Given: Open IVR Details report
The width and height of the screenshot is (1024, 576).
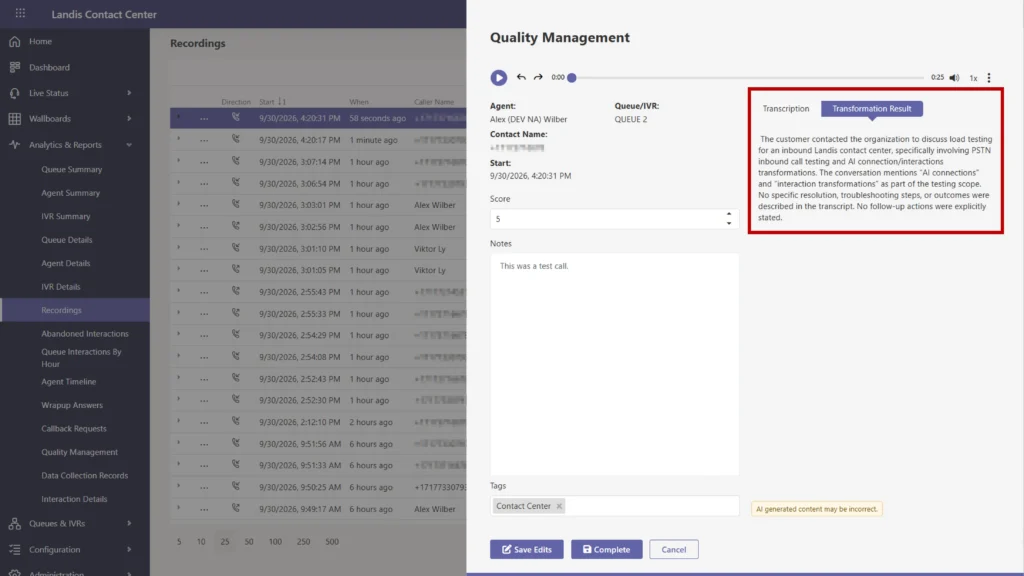Looking at the screenshot, I should (x=61, y=287).
